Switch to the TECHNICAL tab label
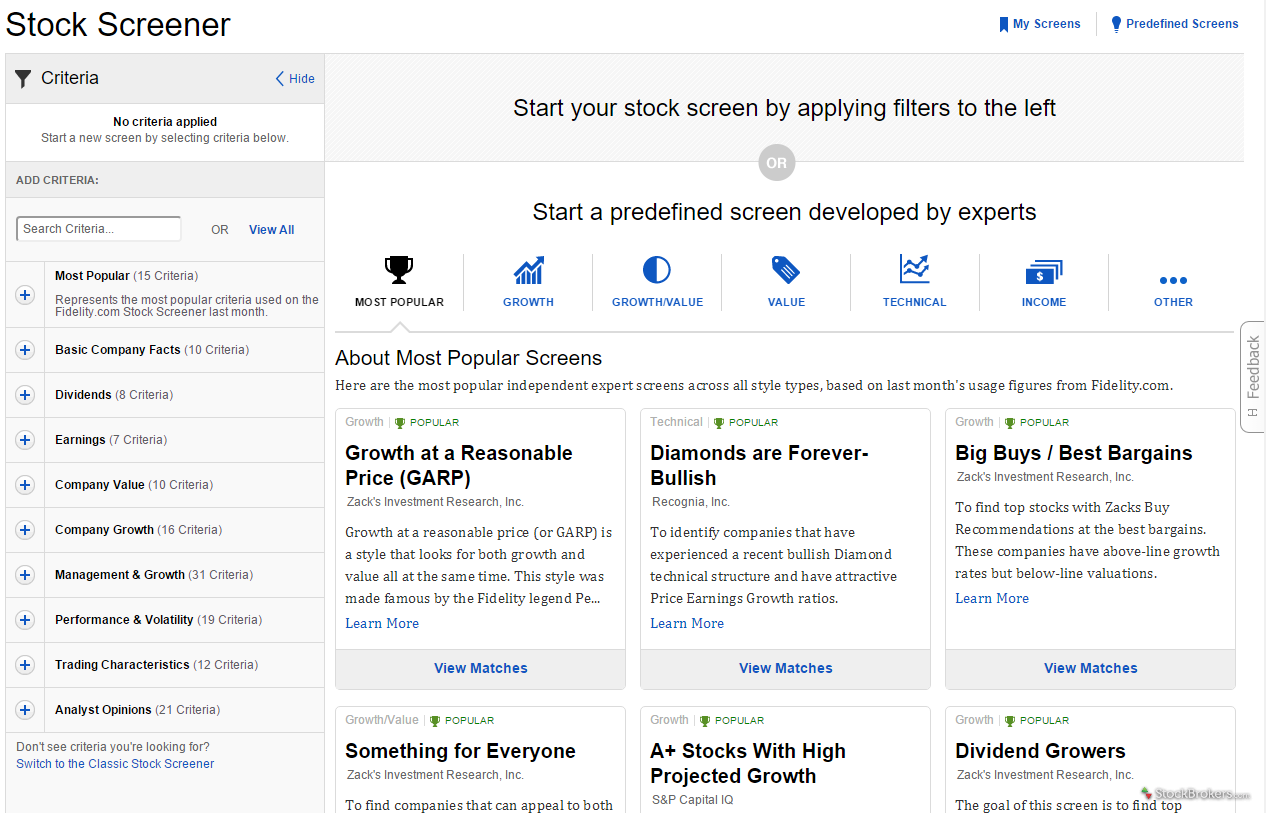Viewport: 1266px width, 813px height. coord(914,302)
